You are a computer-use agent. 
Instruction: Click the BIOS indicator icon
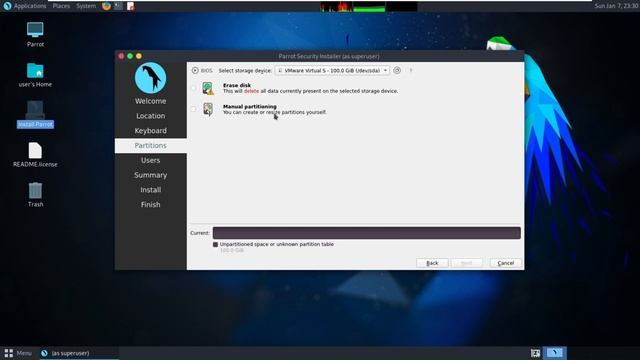pos(195,71)
